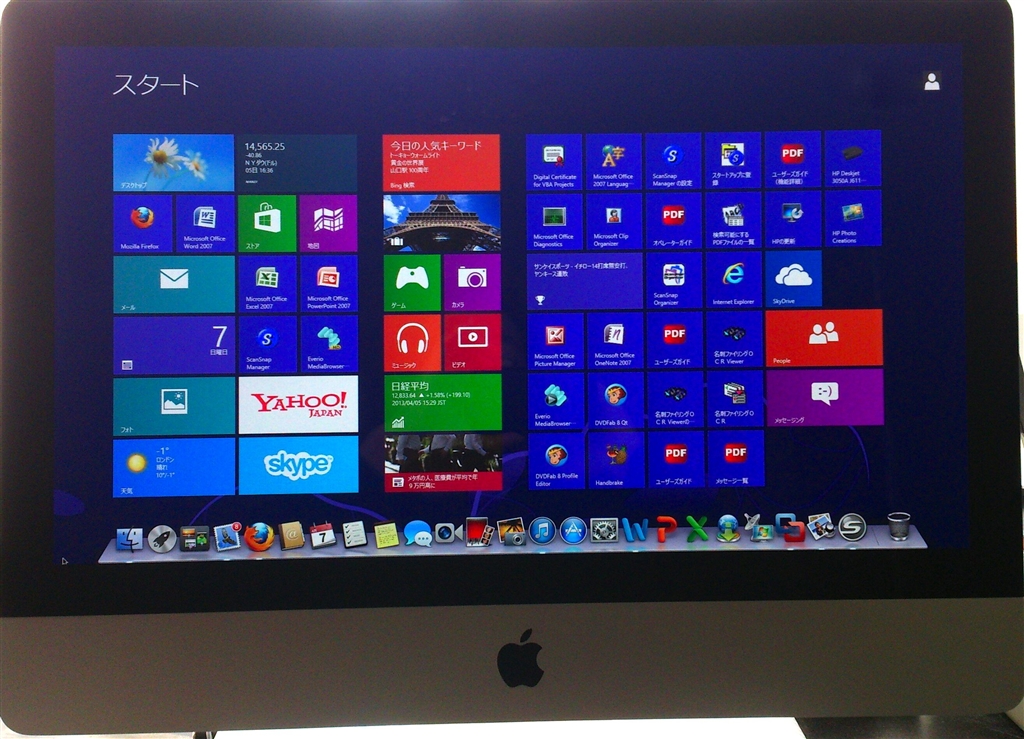Click the user account icon at top right
Image resolution: width=1024 pixels, height=739 pixels.
pyautogui.click(x=932, y=82)
